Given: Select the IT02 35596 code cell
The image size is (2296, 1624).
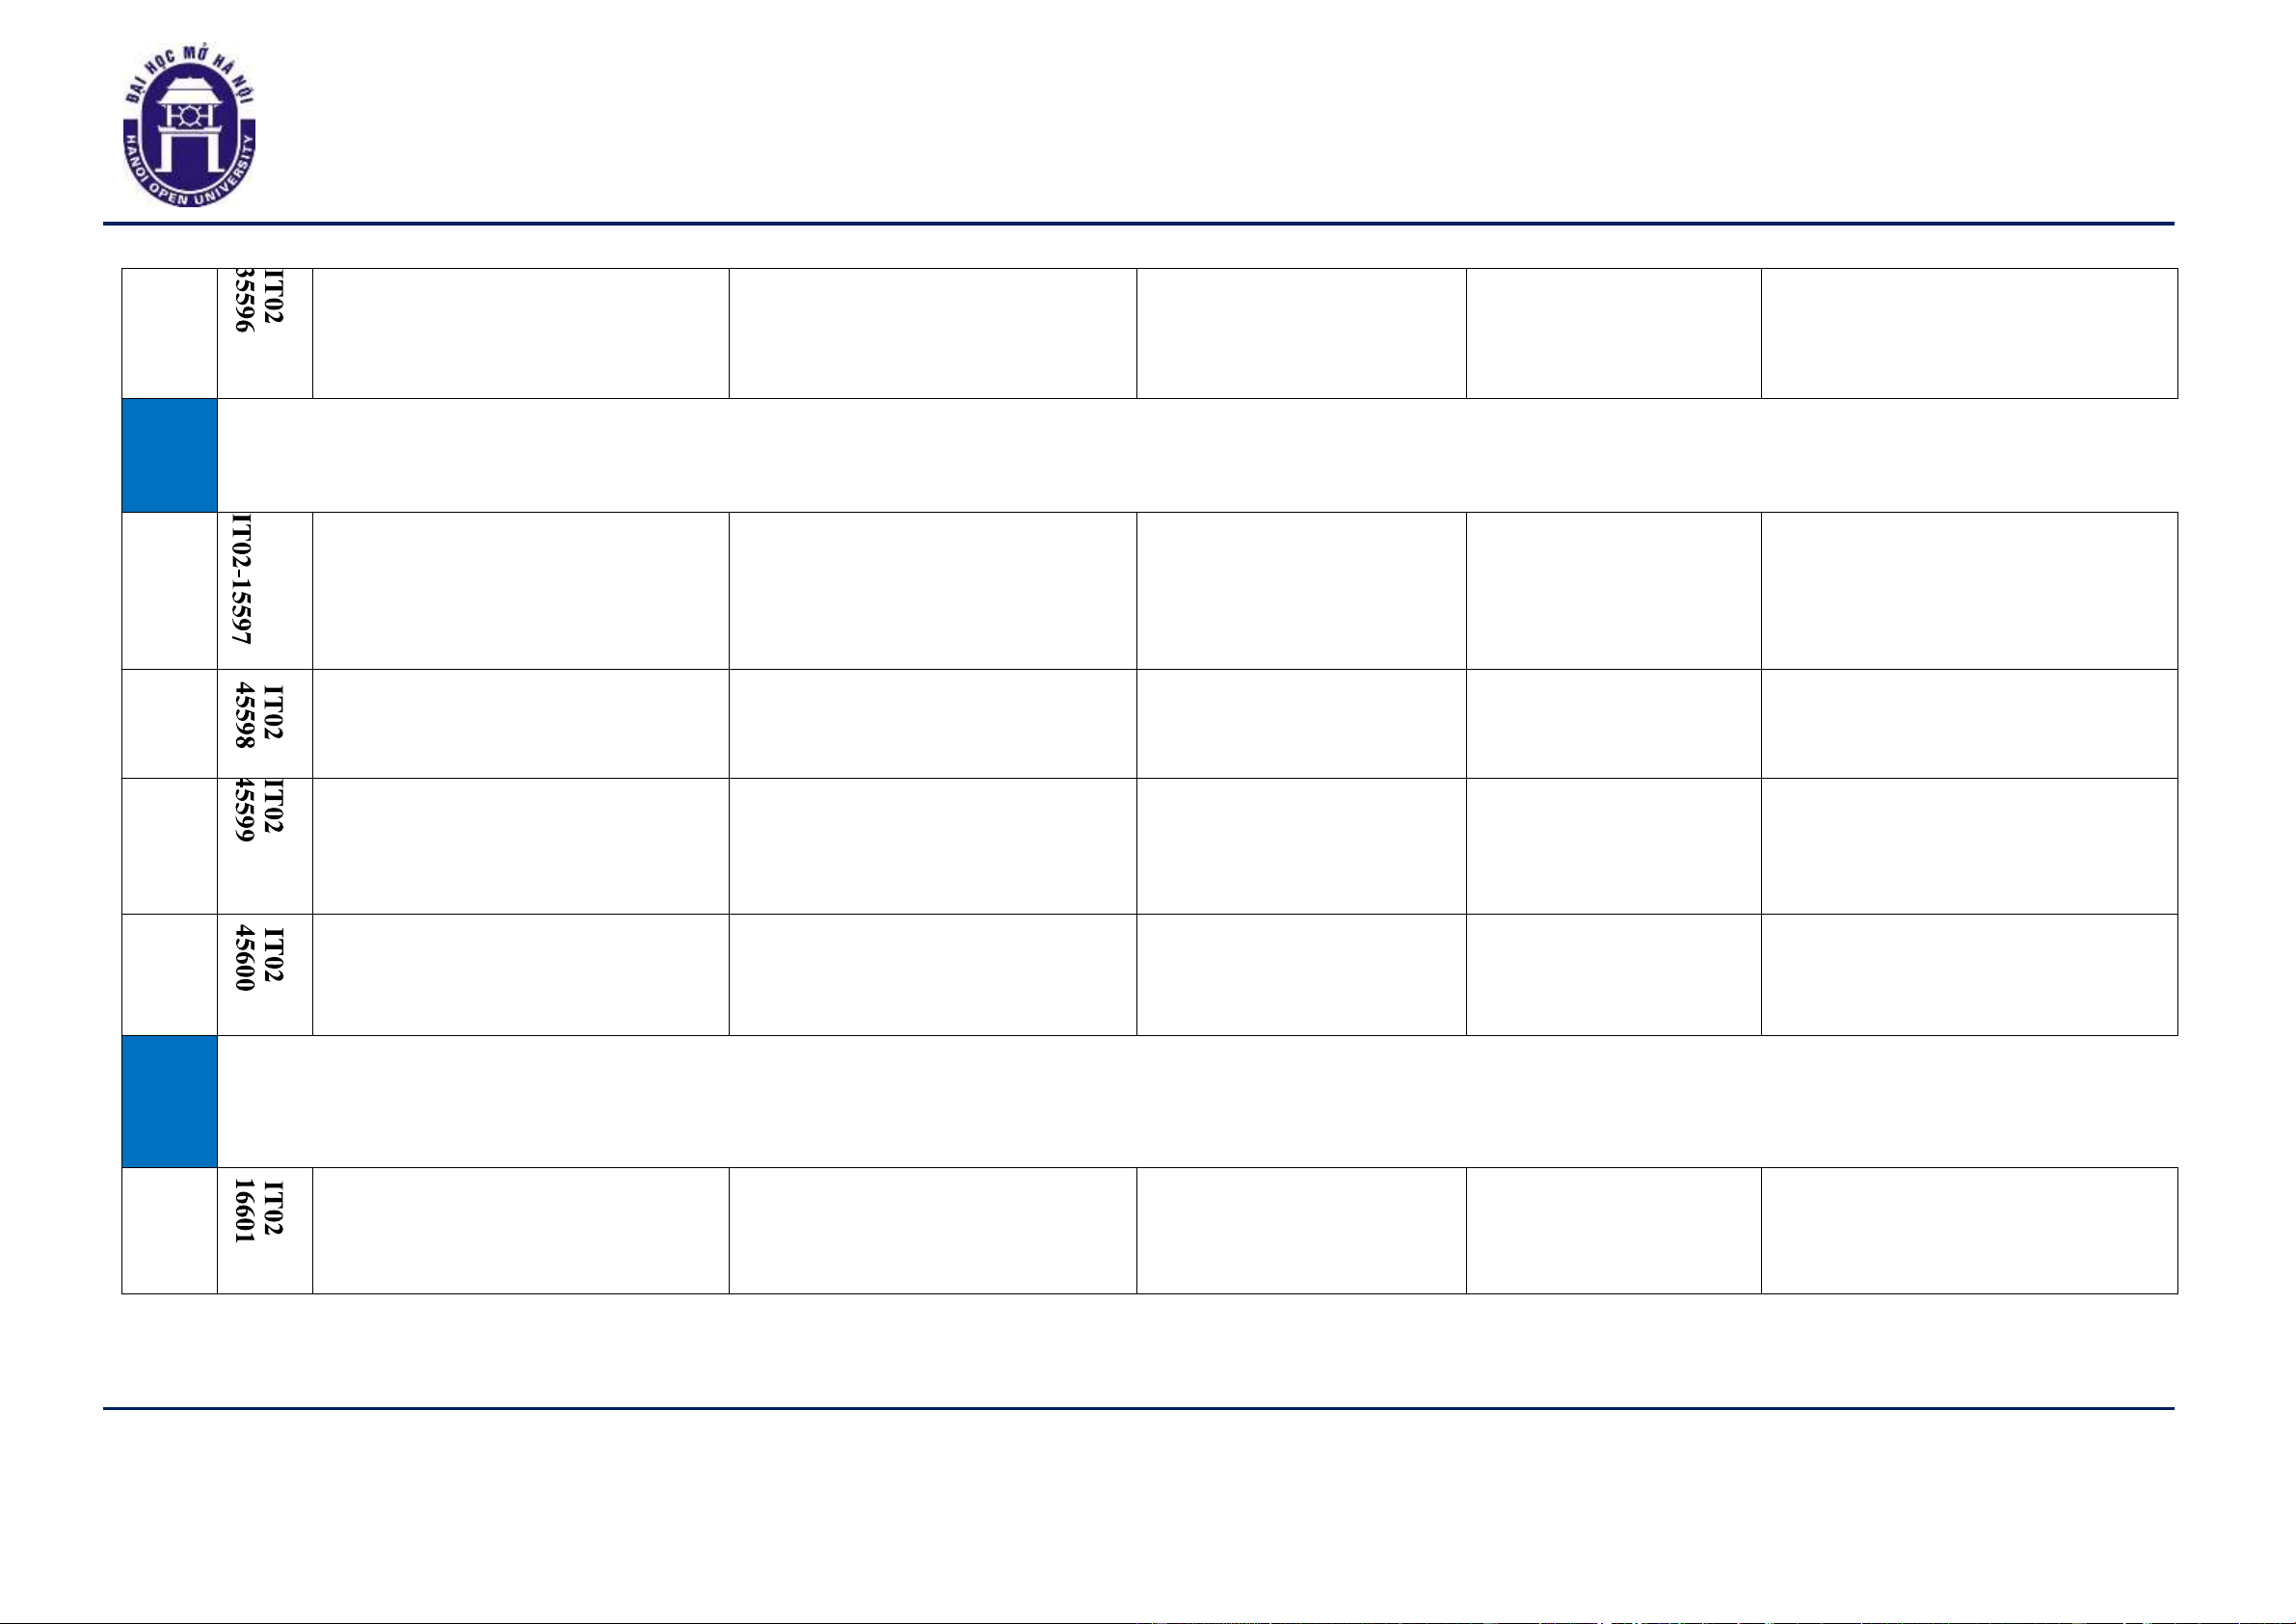Looking at the screenshot, I should tap(264, 332).
